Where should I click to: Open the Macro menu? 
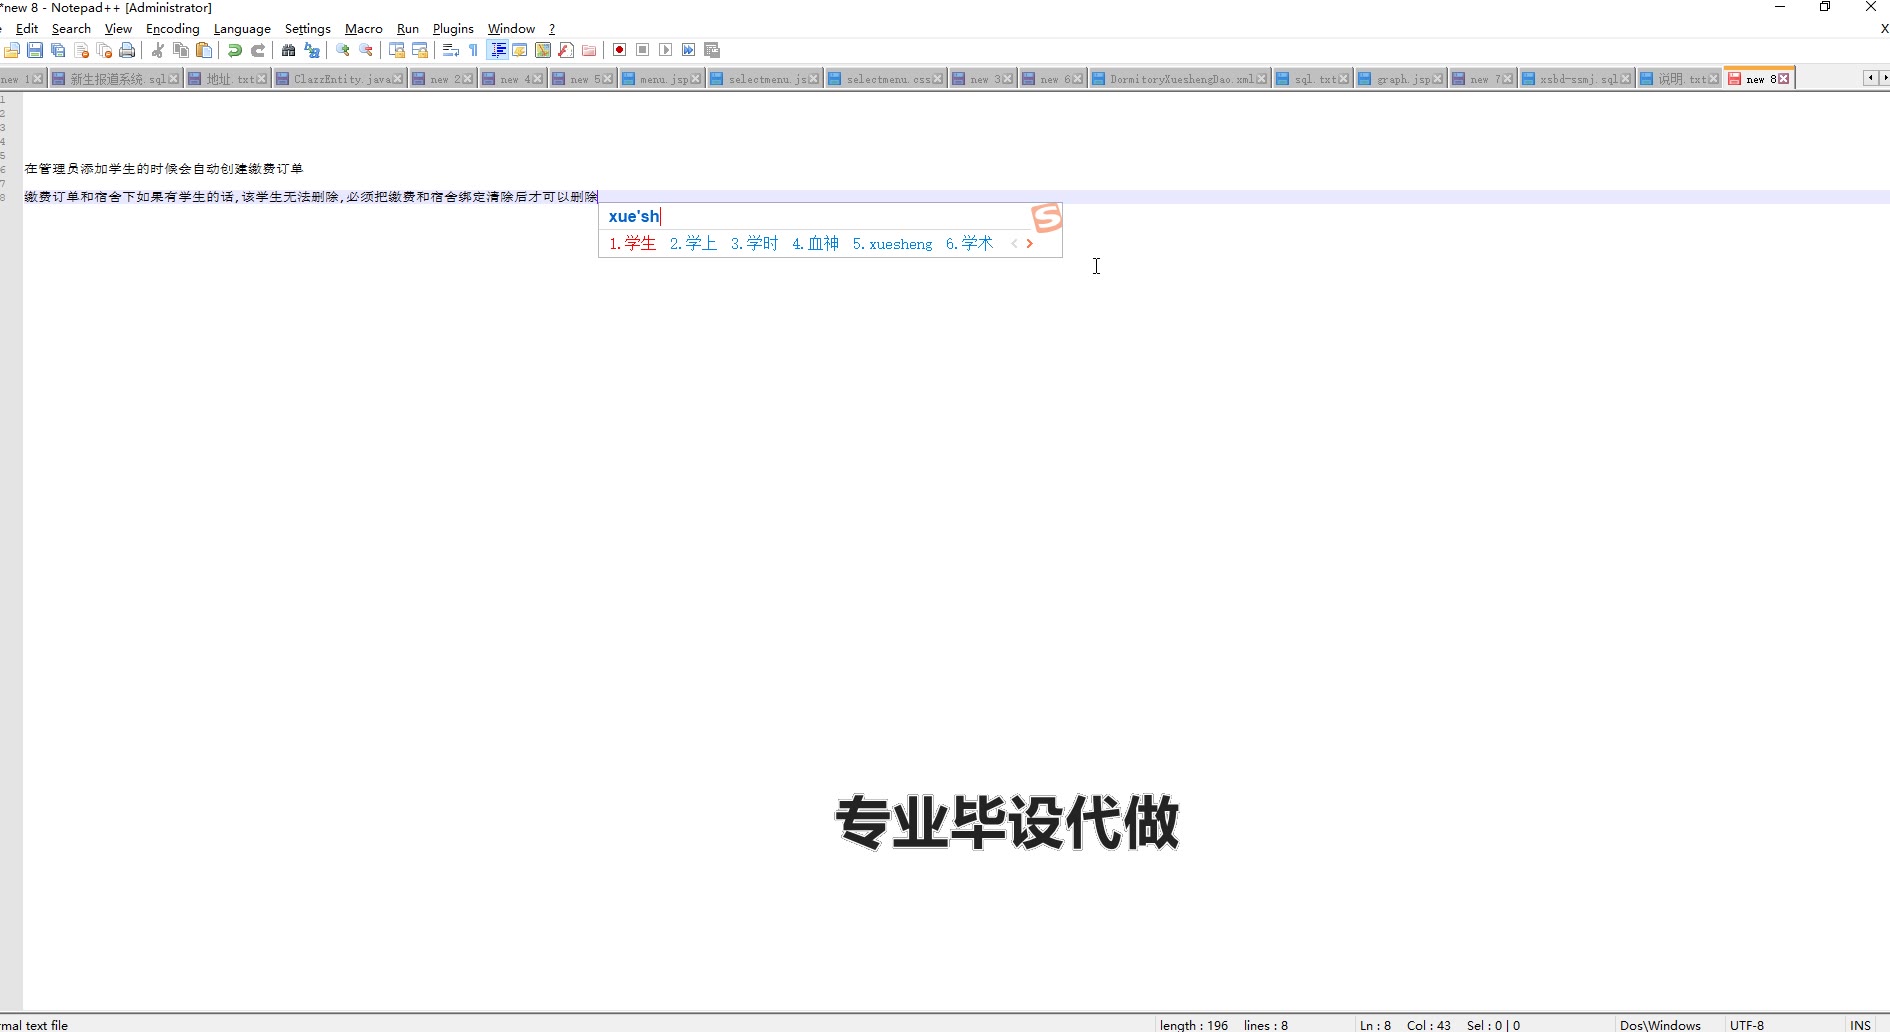(364, 29)
